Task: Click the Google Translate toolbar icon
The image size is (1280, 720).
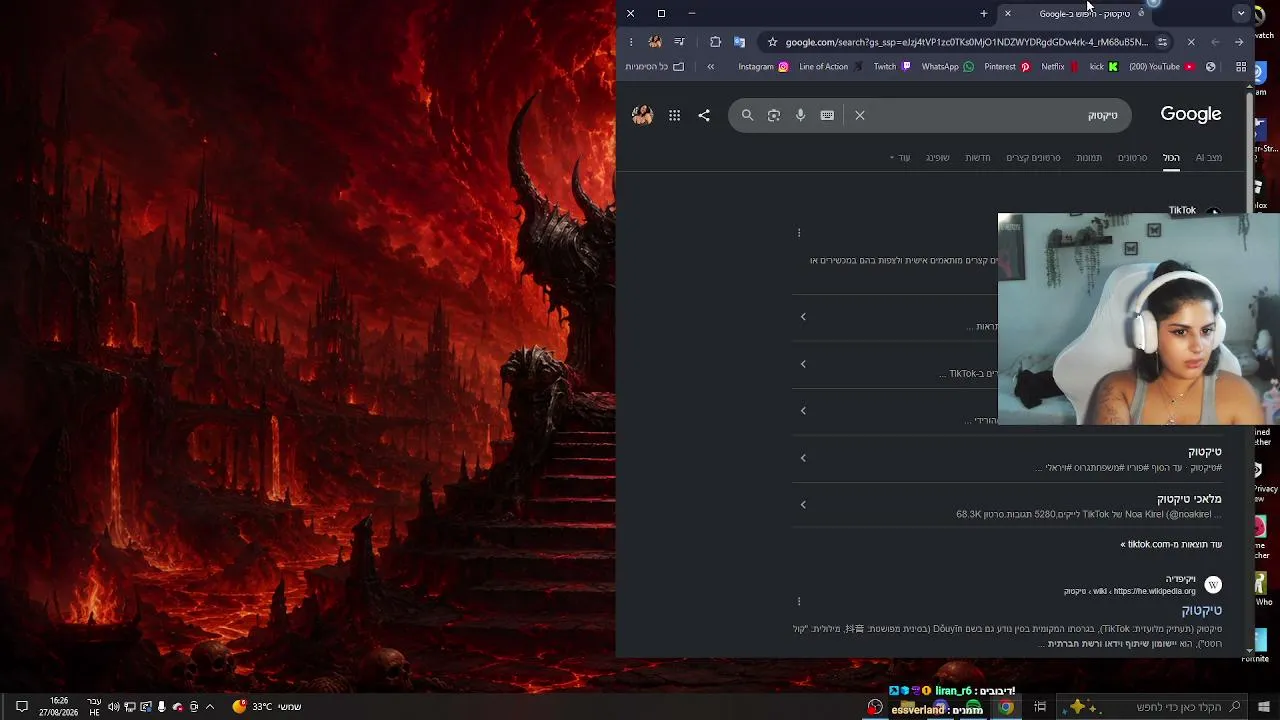Action: (x=739, y=42)
